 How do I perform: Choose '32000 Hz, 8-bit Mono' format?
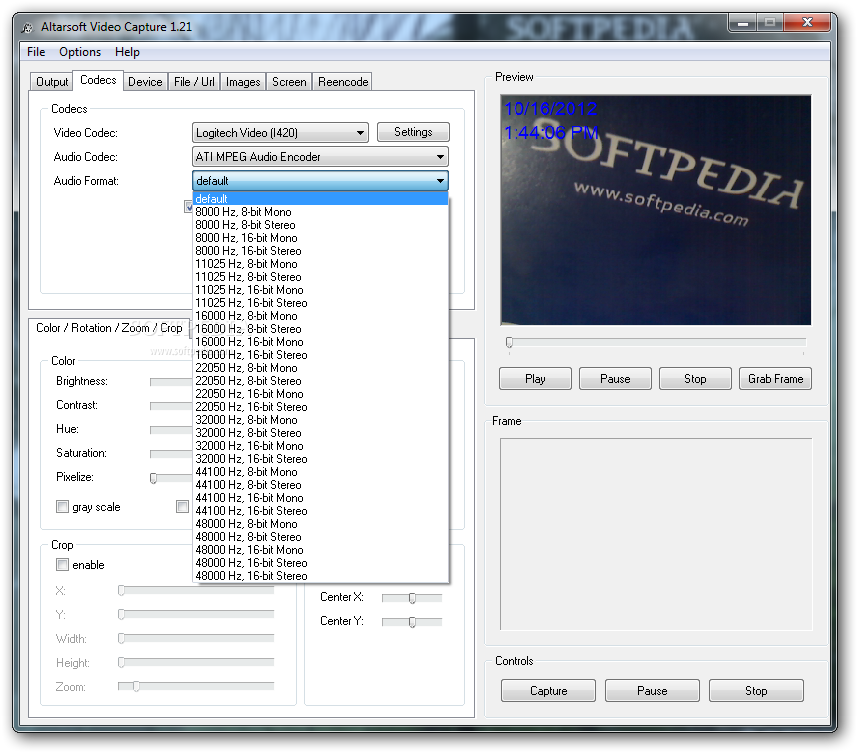click(320, 420)
